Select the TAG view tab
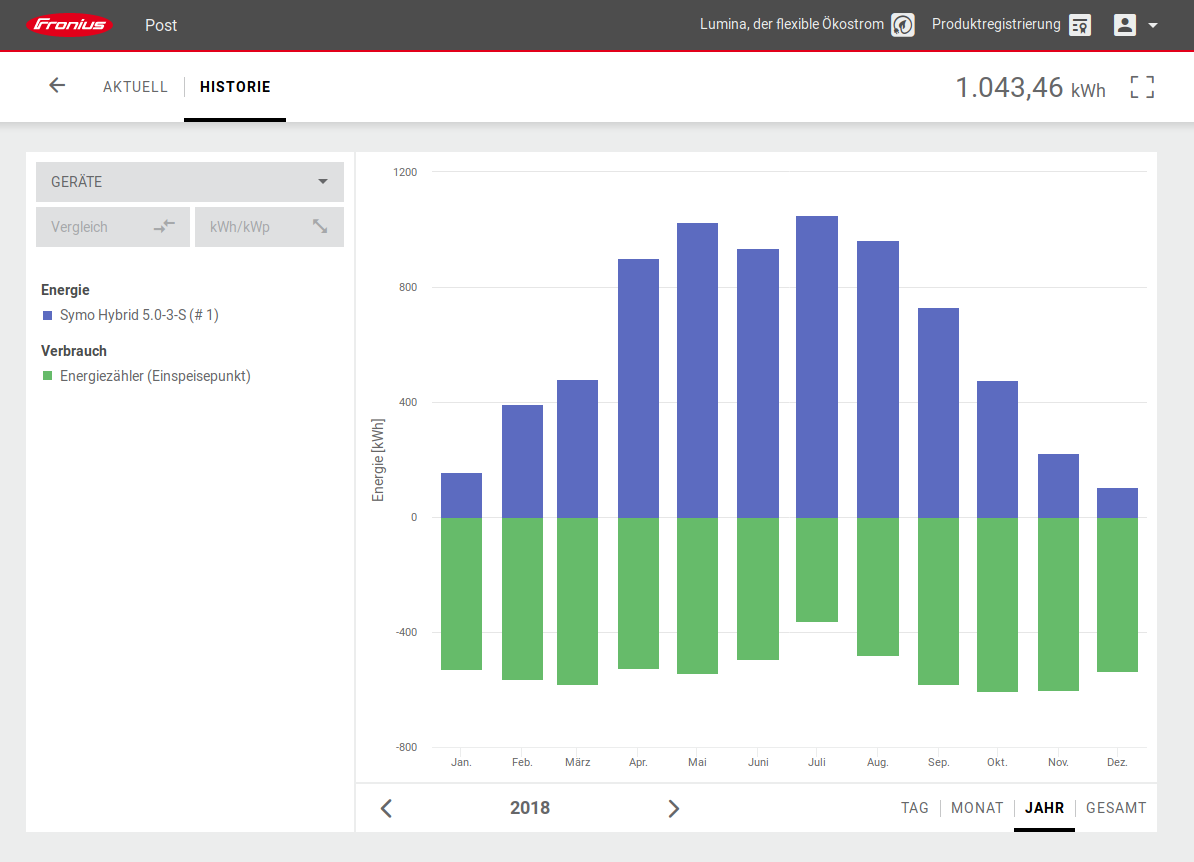This screenshot has height=862, width=1194. tap(914, 808)
